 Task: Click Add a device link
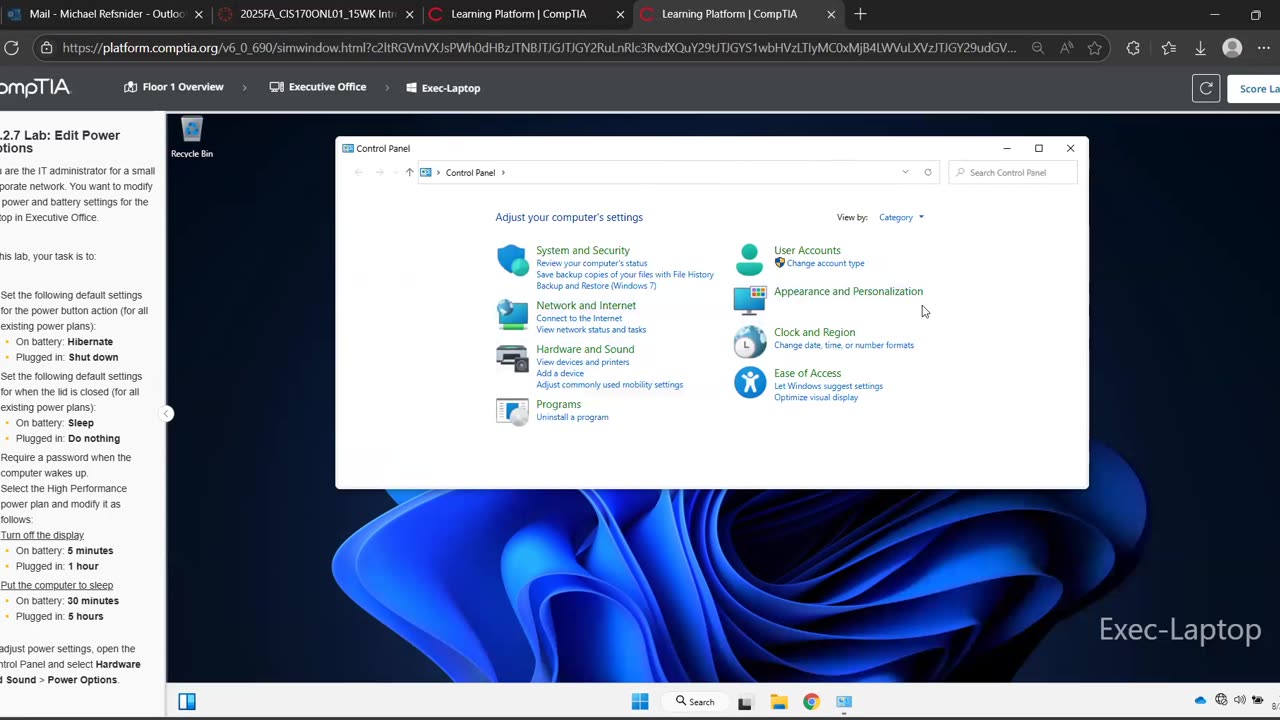coord(560,374)
